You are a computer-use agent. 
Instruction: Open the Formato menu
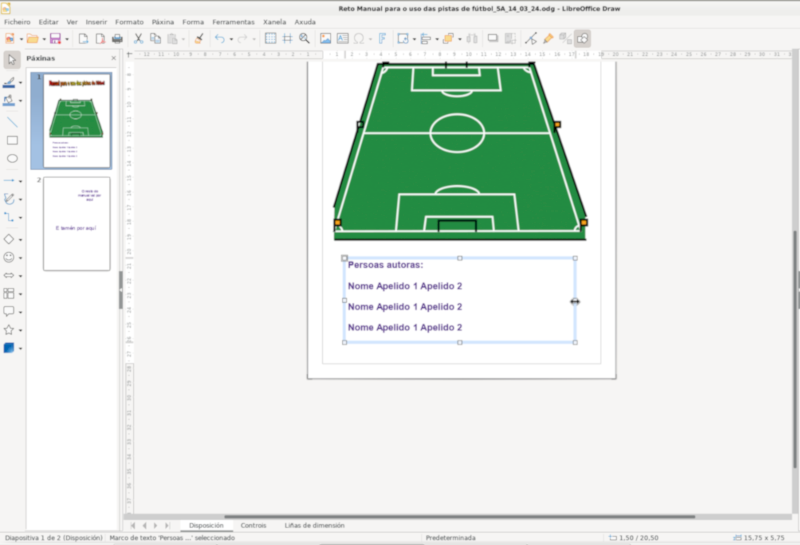(129, 21)
